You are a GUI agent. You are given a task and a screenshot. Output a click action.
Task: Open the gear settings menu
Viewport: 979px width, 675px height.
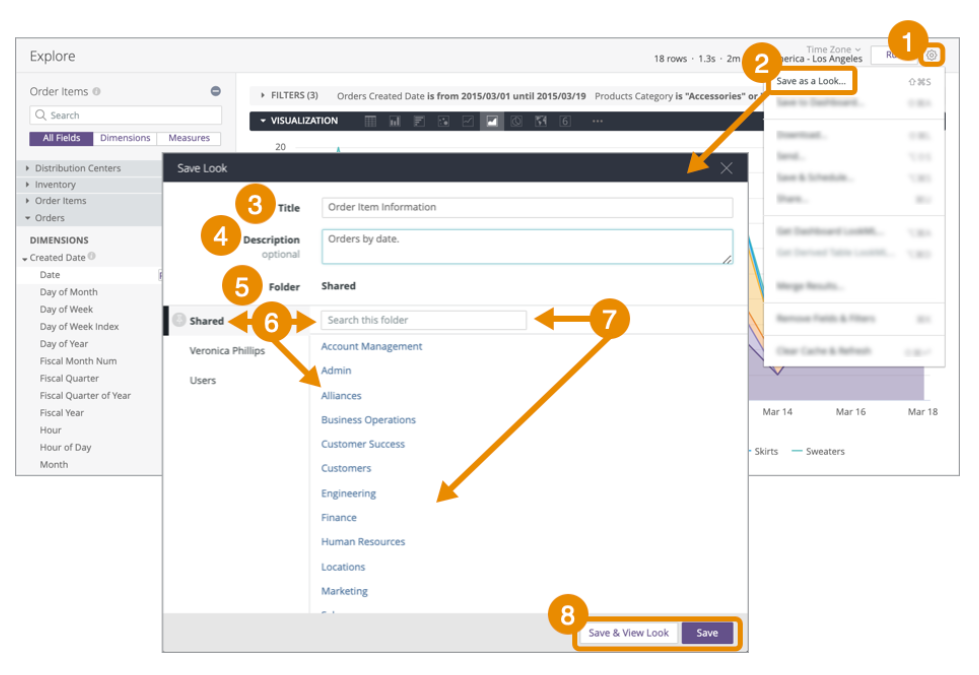[931, 55]
